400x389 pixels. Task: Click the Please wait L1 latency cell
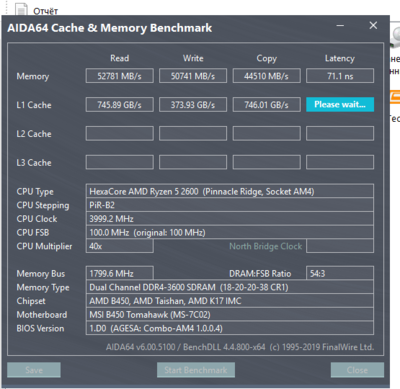[340, 105]
